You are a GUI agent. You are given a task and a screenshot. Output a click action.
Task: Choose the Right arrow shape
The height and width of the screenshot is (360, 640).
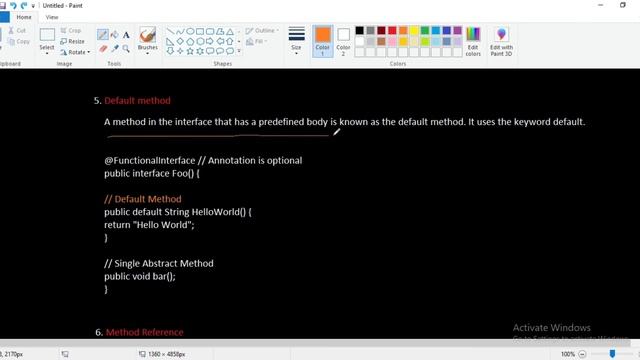210,41
